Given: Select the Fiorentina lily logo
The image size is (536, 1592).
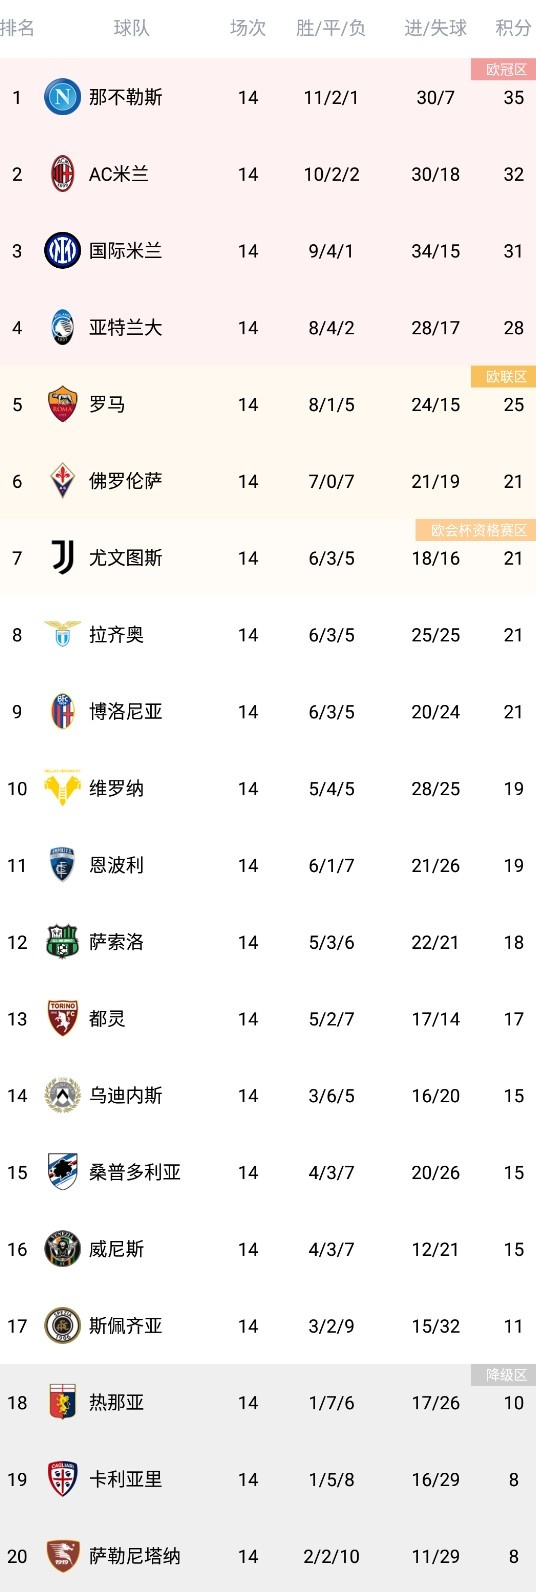Looking at the screenshot, I should 62,481.
